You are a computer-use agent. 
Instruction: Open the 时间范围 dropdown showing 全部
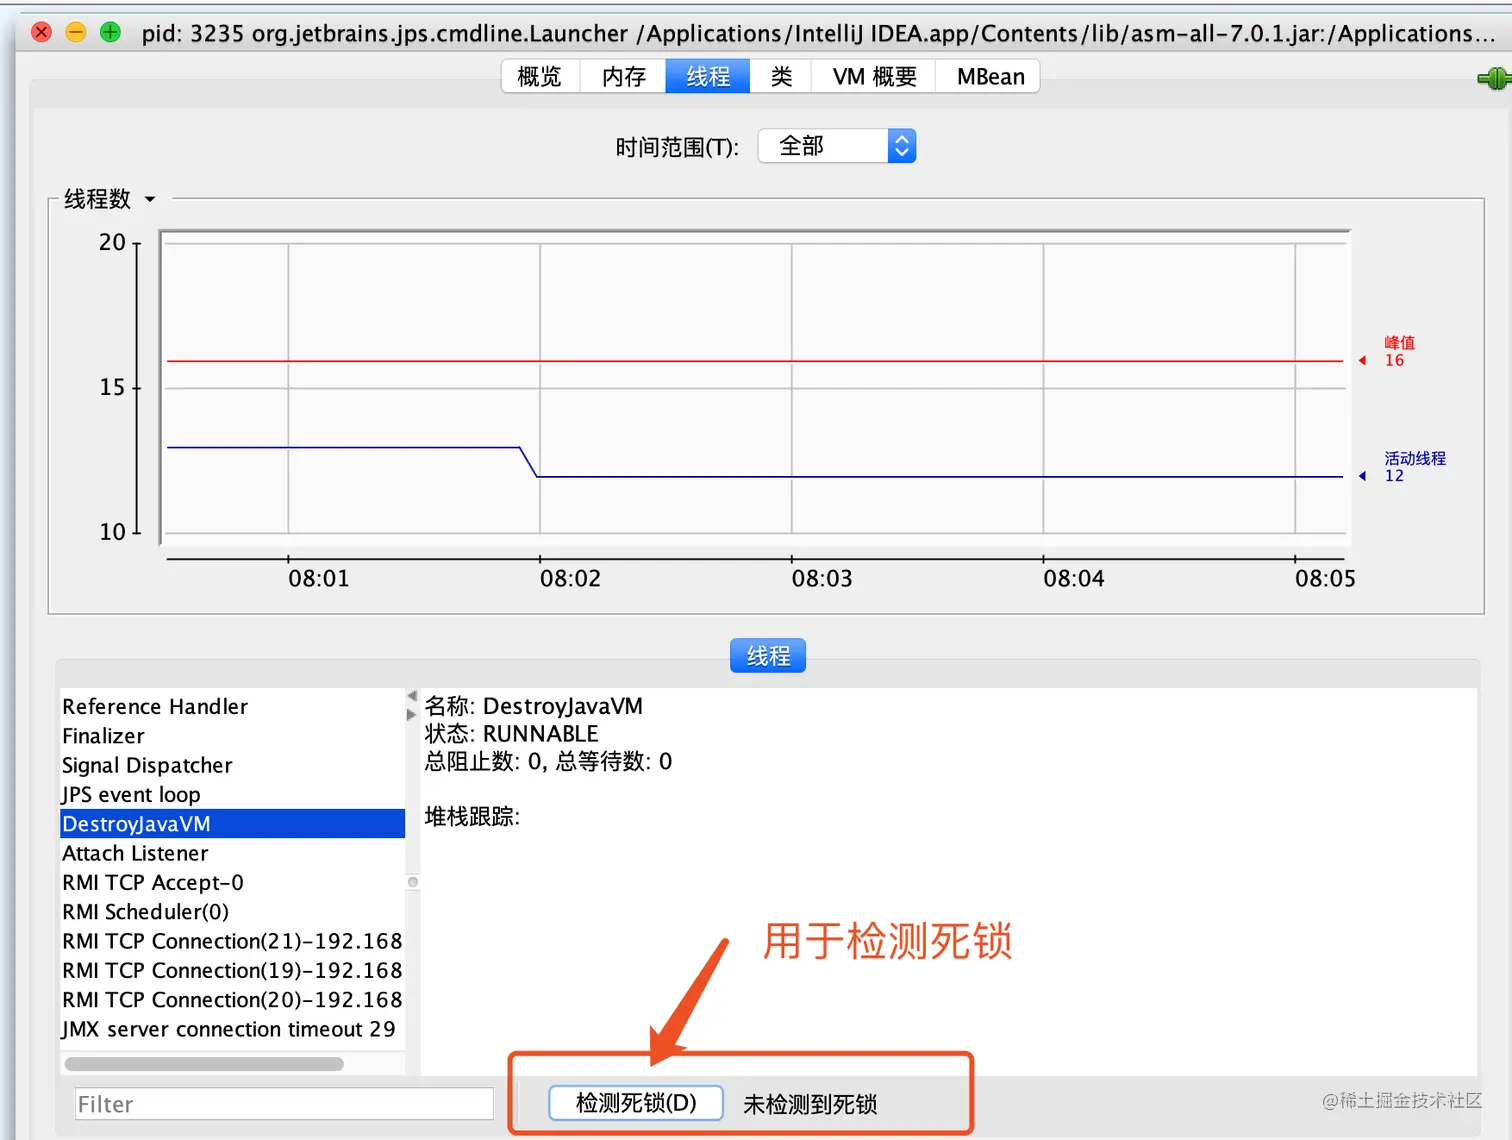837,146
